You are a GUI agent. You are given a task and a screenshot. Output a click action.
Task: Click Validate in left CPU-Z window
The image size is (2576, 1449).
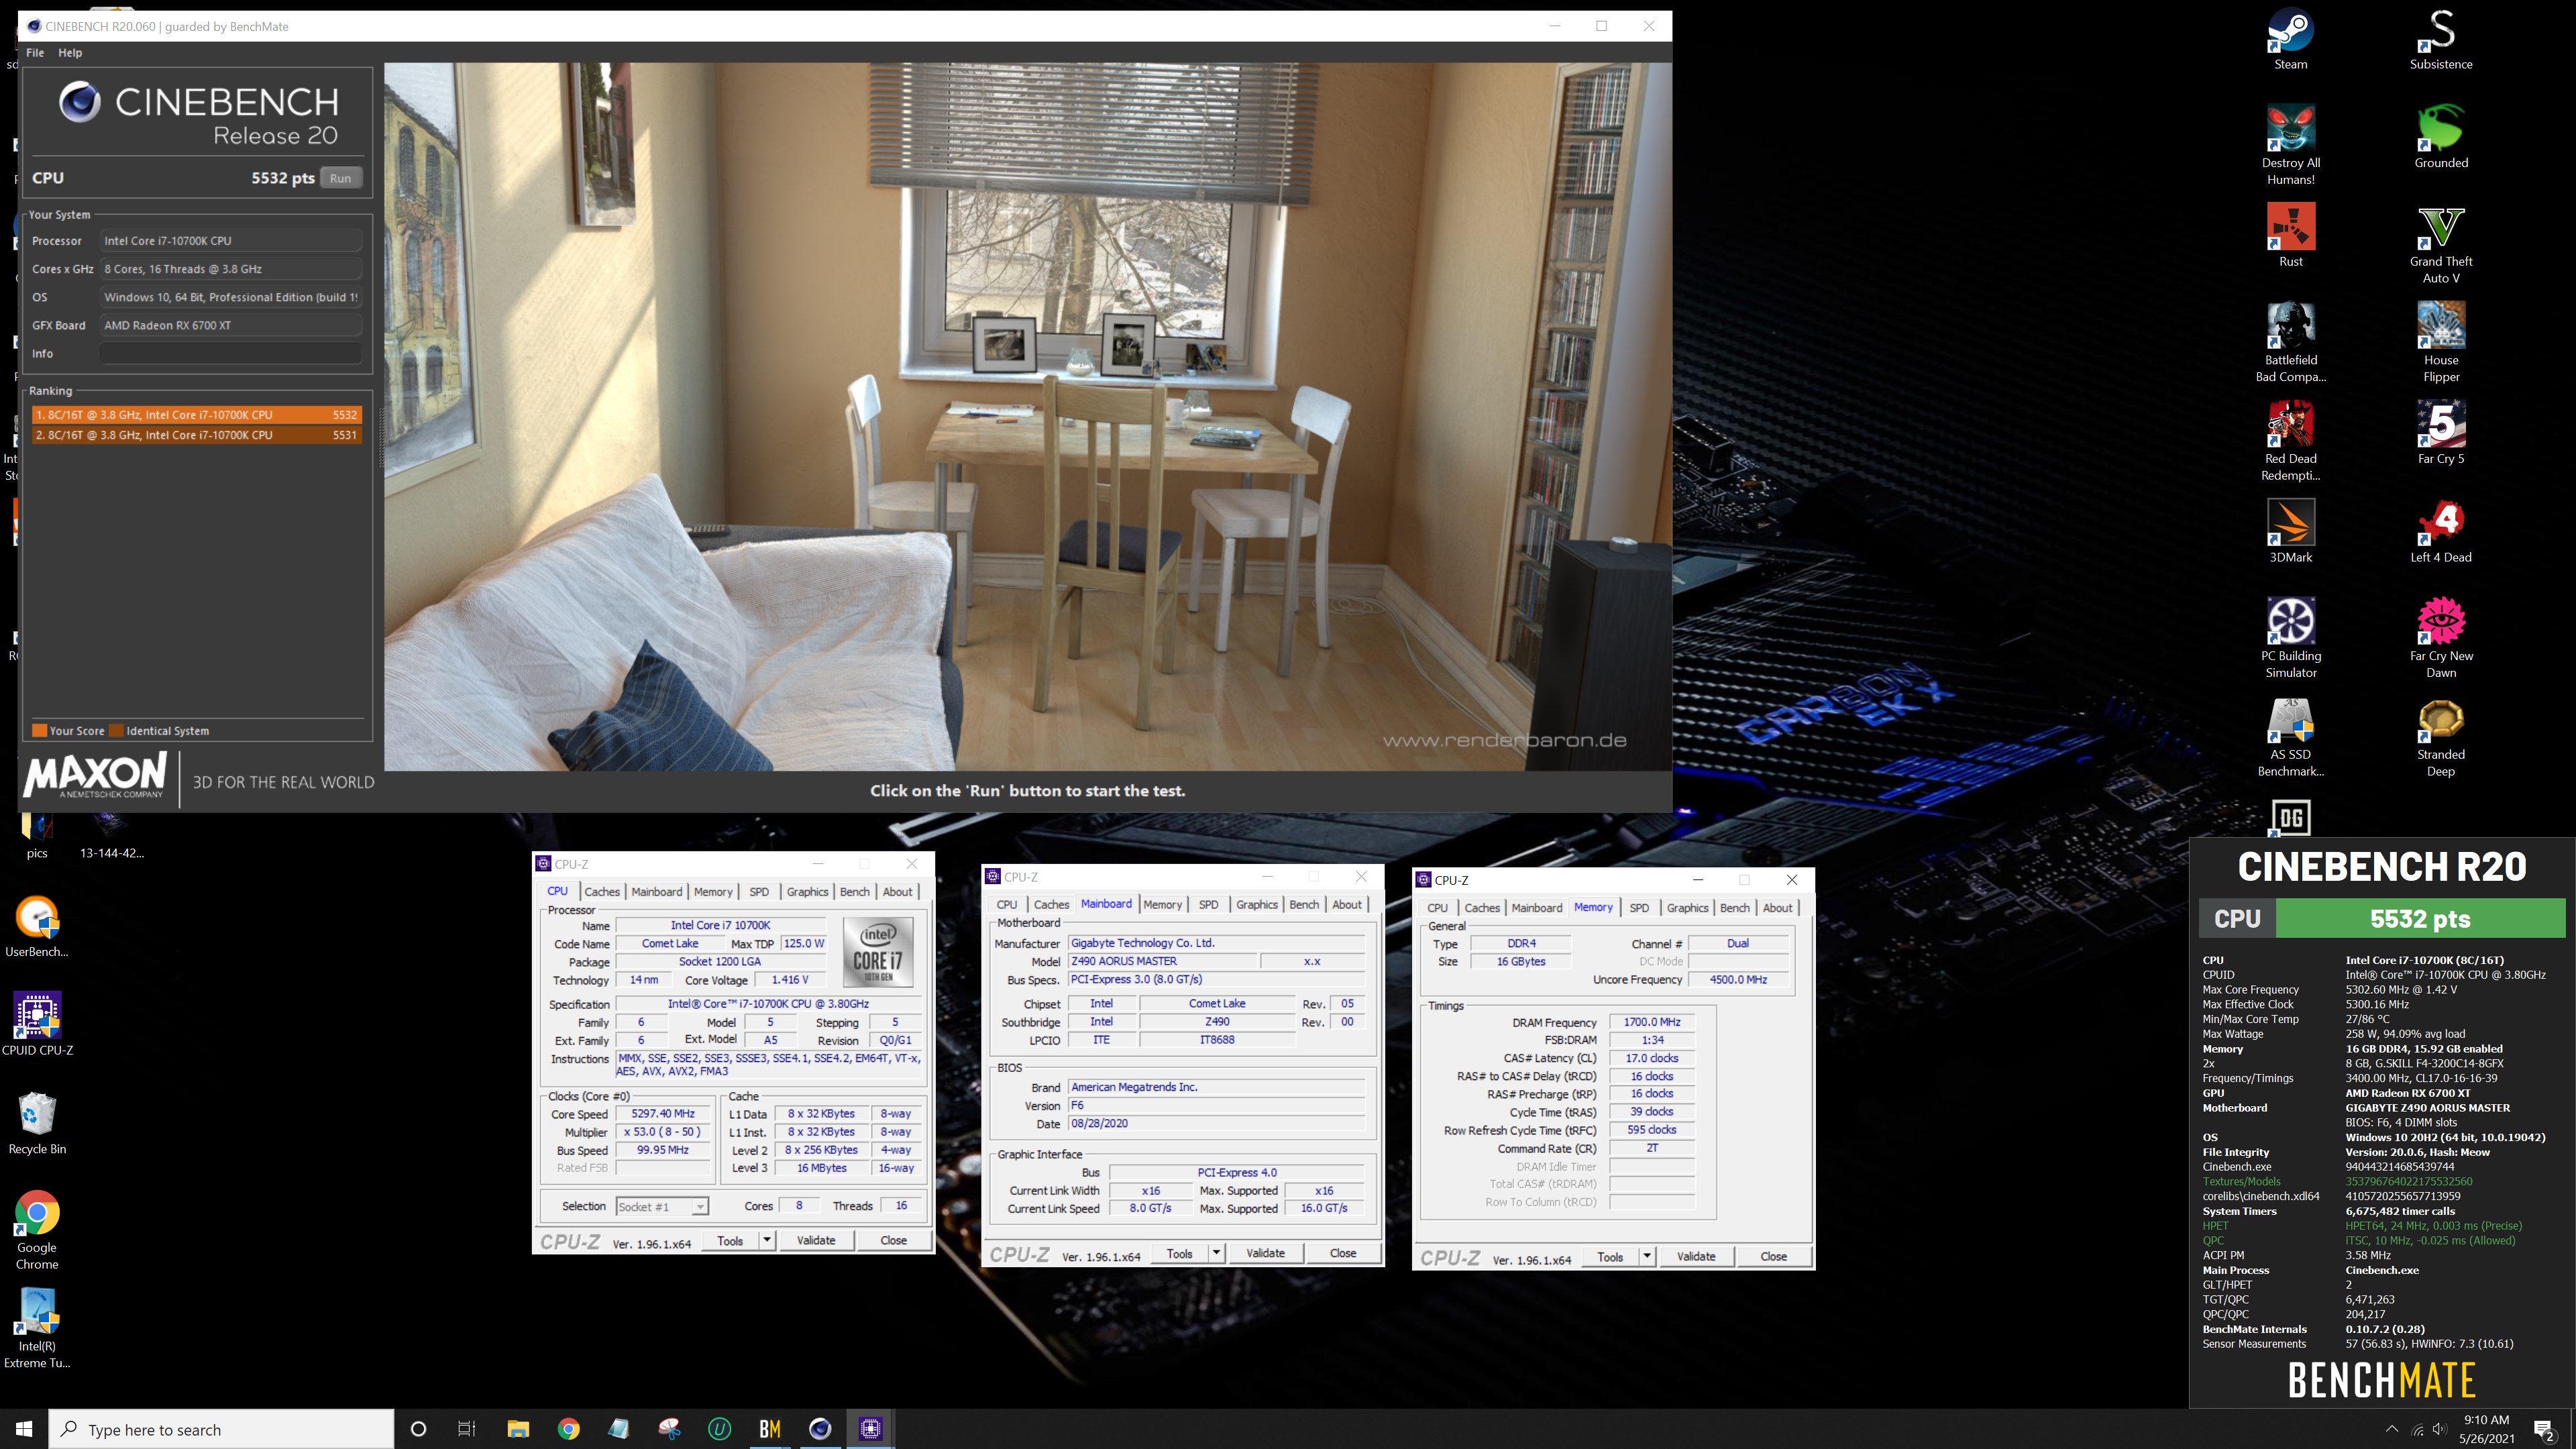(816, 1241)
